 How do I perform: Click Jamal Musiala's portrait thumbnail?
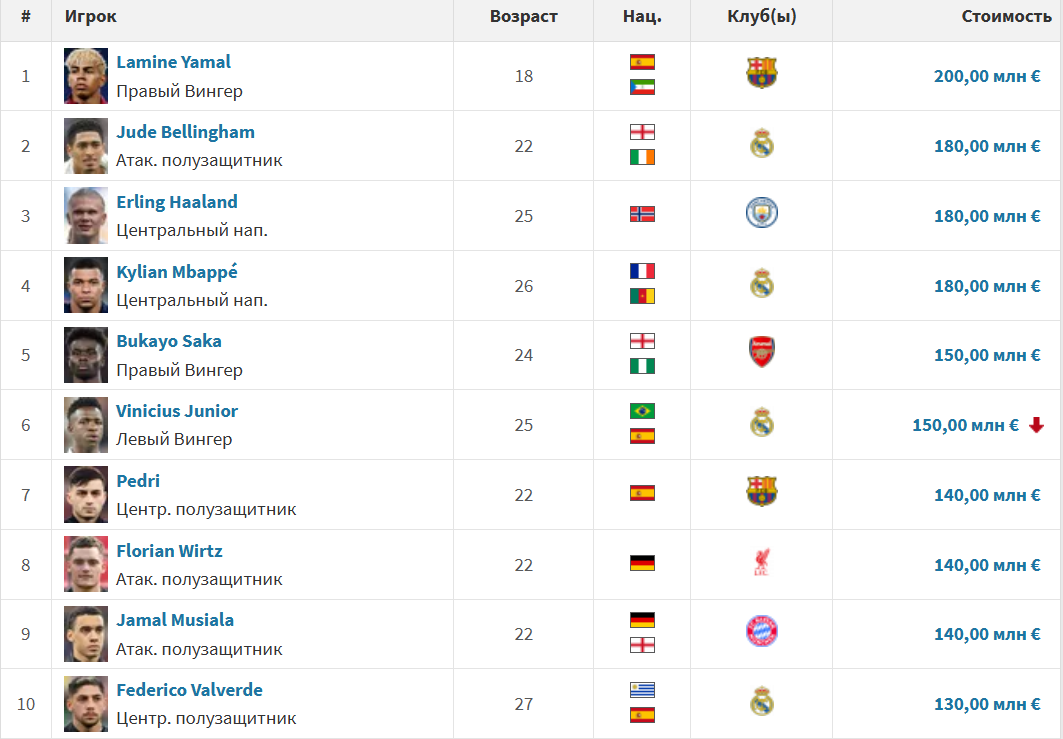click(x=86, y=634)
